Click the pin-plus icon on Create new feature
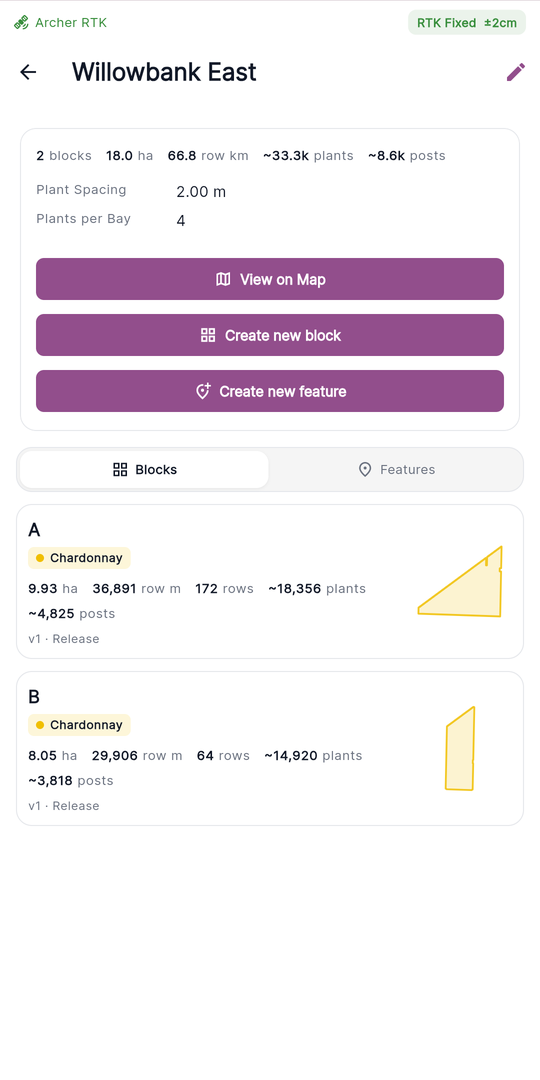The height and width of the screenshot is (1080, 540). tap(202, 391)
